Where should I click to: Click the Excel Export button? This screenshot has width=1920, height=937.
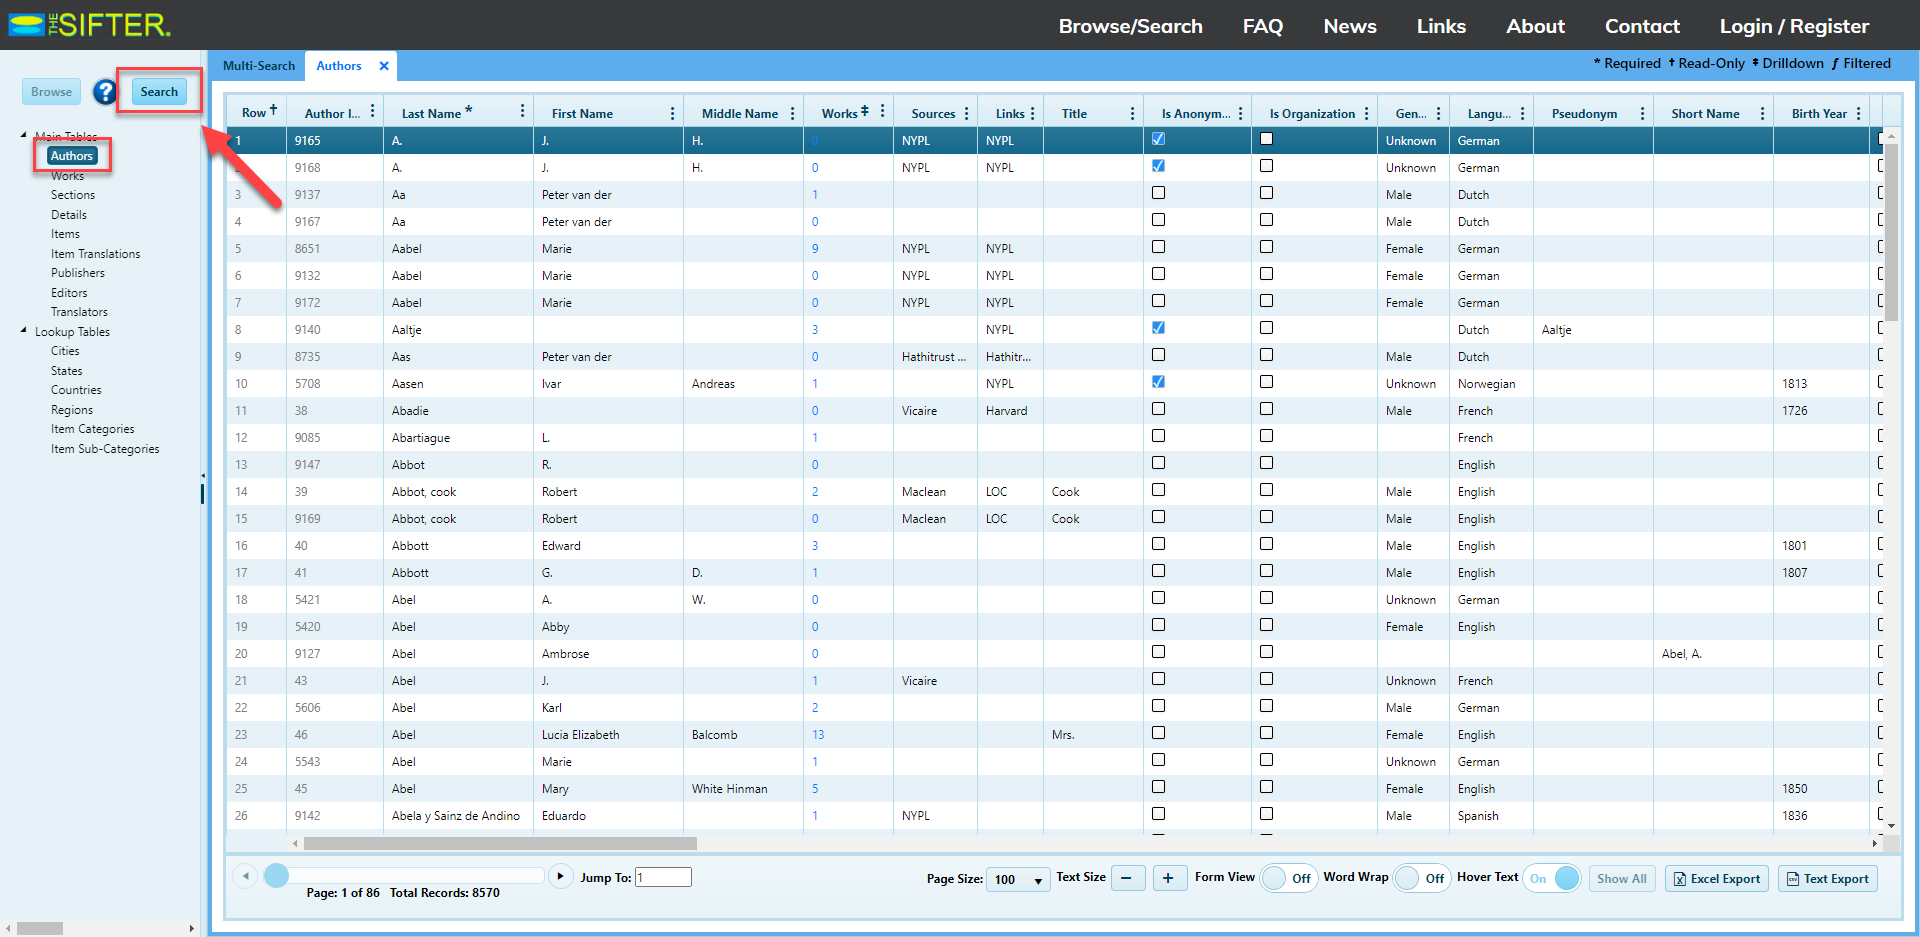pos(1716,879)
